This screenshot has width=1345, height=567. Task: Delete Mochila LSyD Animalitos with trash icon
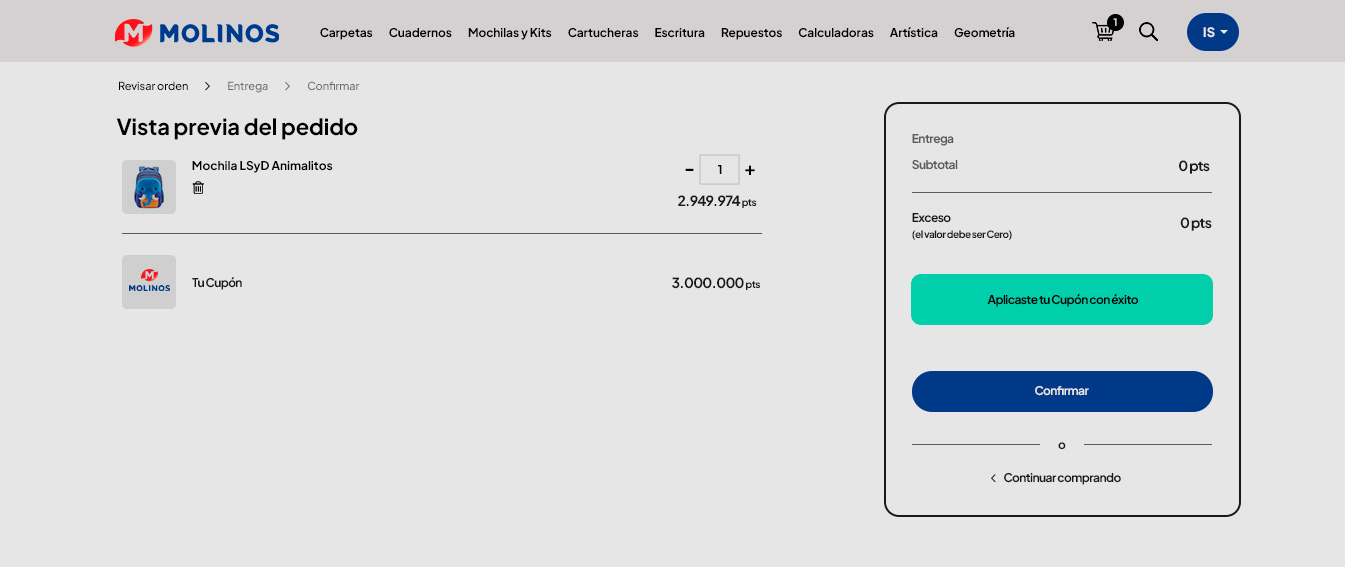click(198, 188)
